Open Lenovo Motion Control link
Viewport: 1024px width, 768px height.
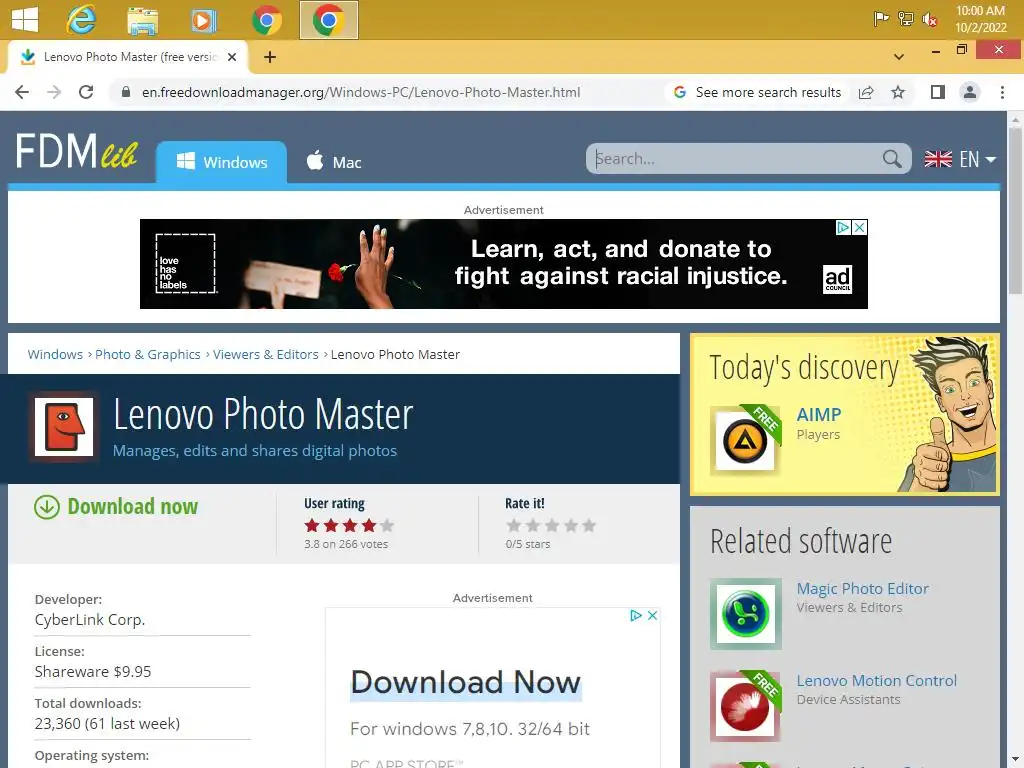tap(876, 680)
